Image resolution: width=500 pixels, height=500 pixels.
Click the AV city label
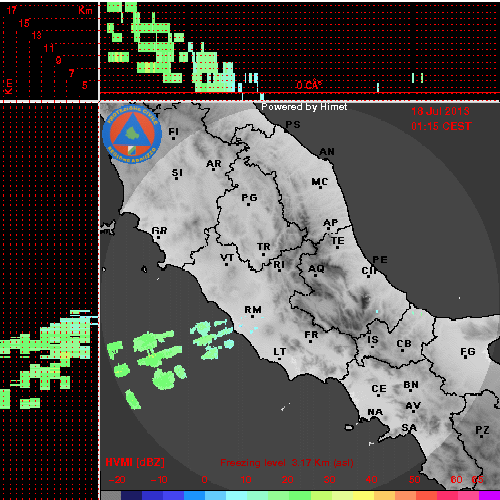(x=413, y=406)
